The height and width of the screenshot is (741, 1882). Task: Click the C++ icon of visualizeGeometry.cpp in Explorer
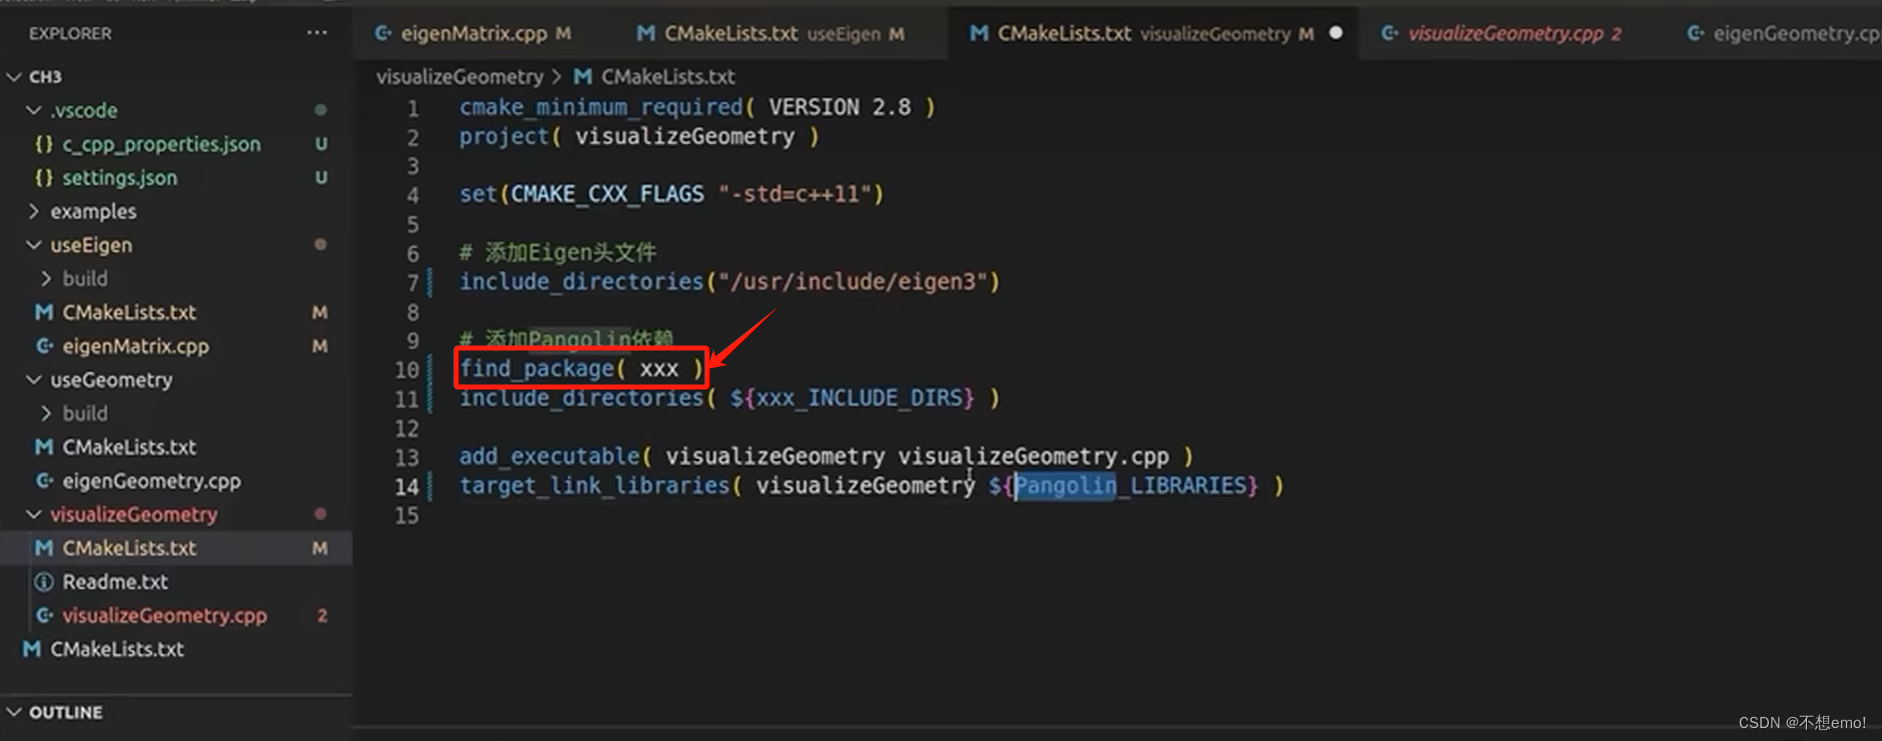44,616
